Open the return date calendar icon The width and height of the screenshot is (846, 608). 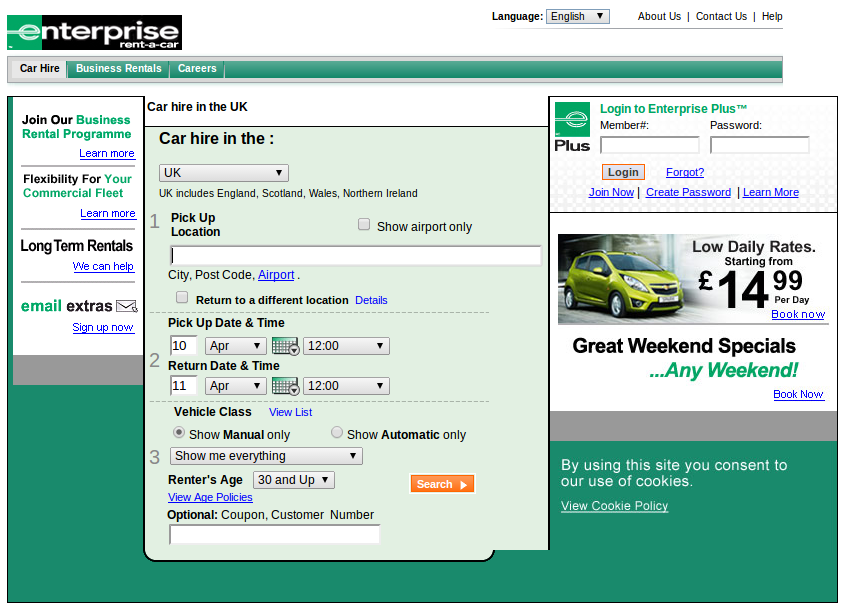tap(285, 386)
